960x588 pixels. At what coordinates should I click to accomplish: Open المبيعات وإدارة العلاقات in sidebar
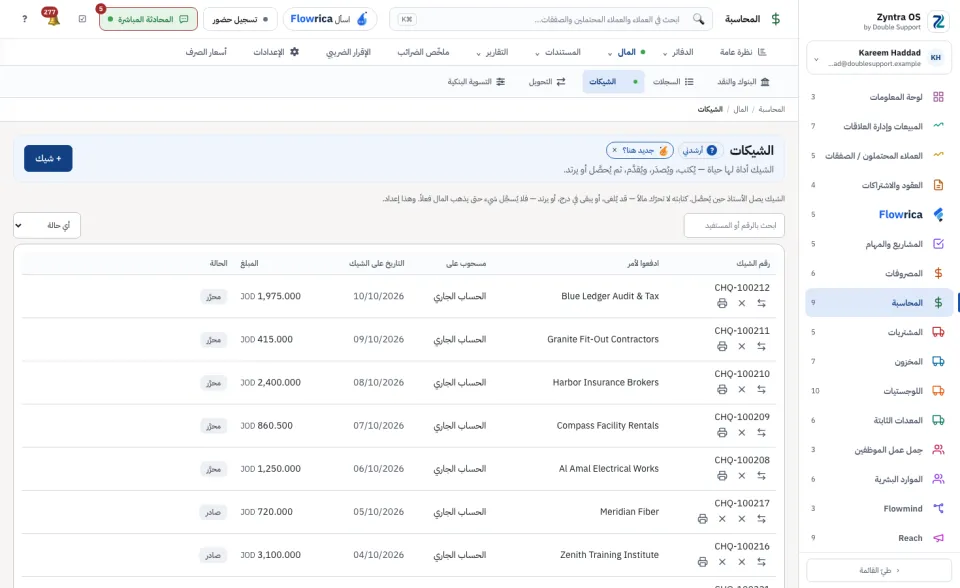point(879,126)
